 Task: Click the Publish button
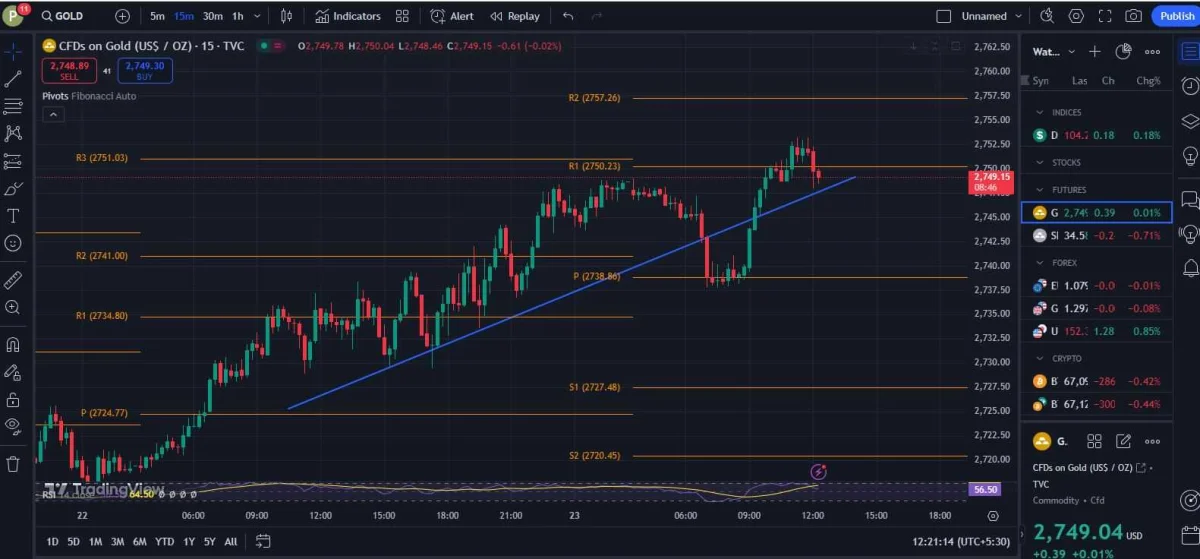1176,16
